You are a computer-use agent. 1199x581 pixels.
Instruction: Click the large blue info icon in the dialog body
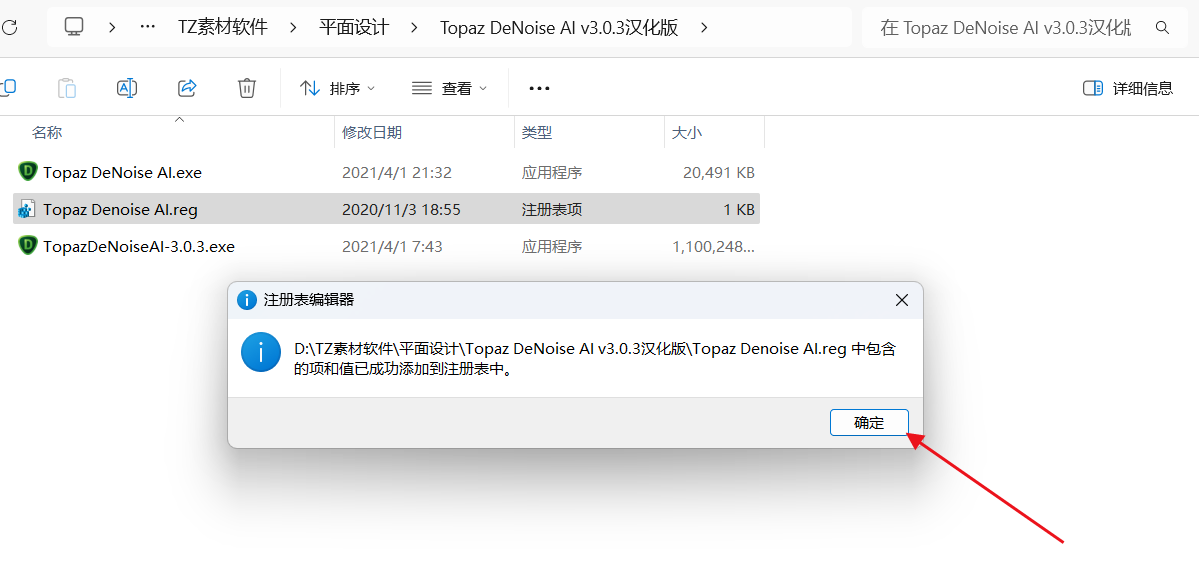[262, 352]
